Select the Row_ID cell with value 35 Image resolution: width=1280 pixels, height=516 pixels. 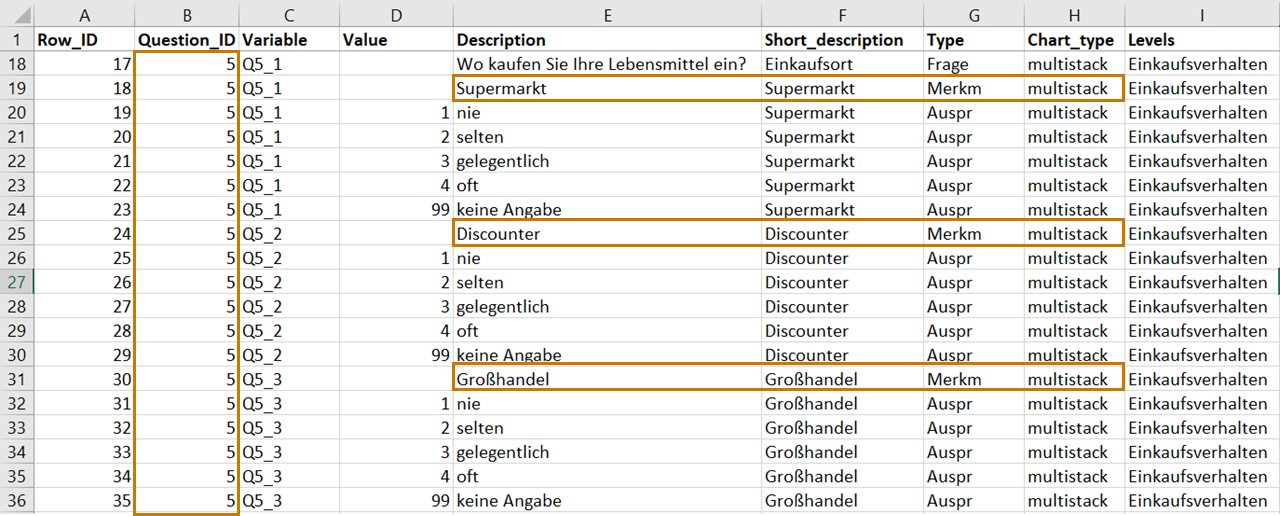point(84,500)
